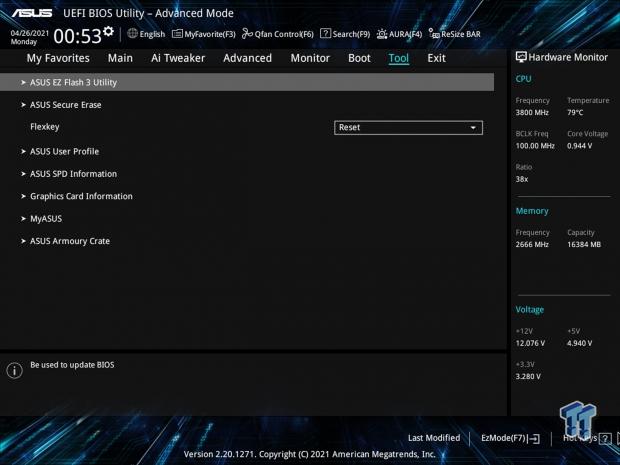Click the 'Be used to update BIOS' help text

click(72, 365)
